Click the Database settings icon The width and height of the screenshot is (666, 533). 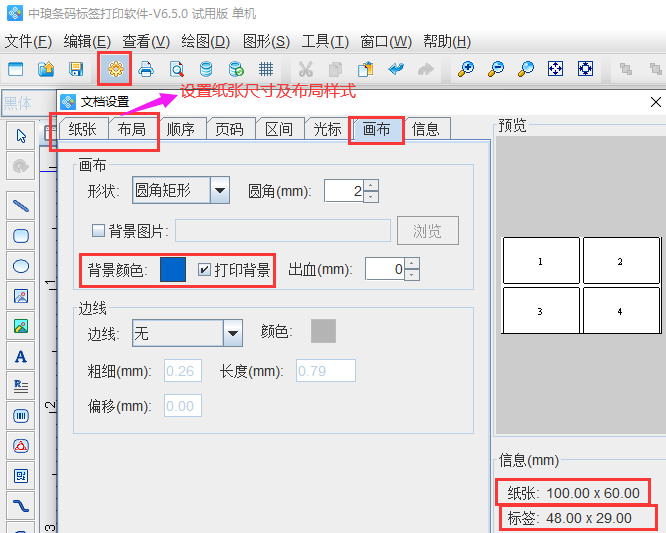click(x=206, y=69)
